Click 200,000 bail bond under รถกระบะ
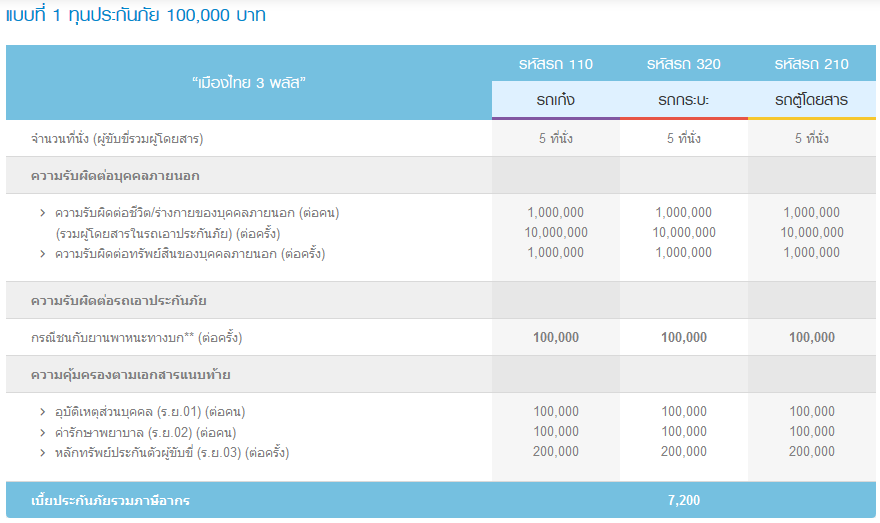The width and height of the screenshot is (880, 523). pyautogui.click(x=684, y=451)
